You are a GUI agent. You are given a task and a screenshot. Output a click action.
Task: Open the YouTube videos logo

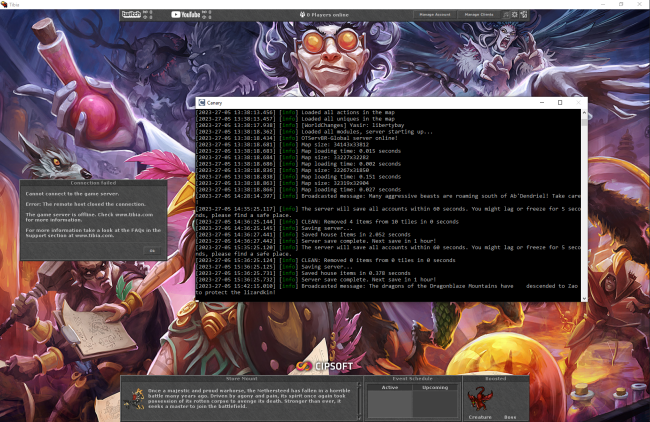186,15
